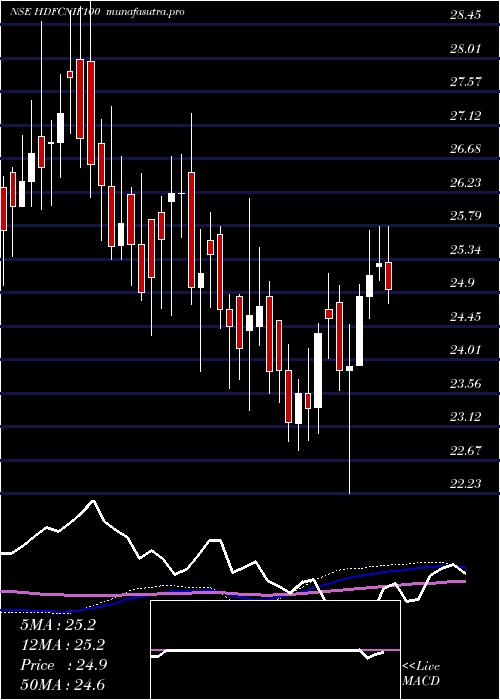
Task: Click the Price : 24.9 readout
Action: click(63, 665)
